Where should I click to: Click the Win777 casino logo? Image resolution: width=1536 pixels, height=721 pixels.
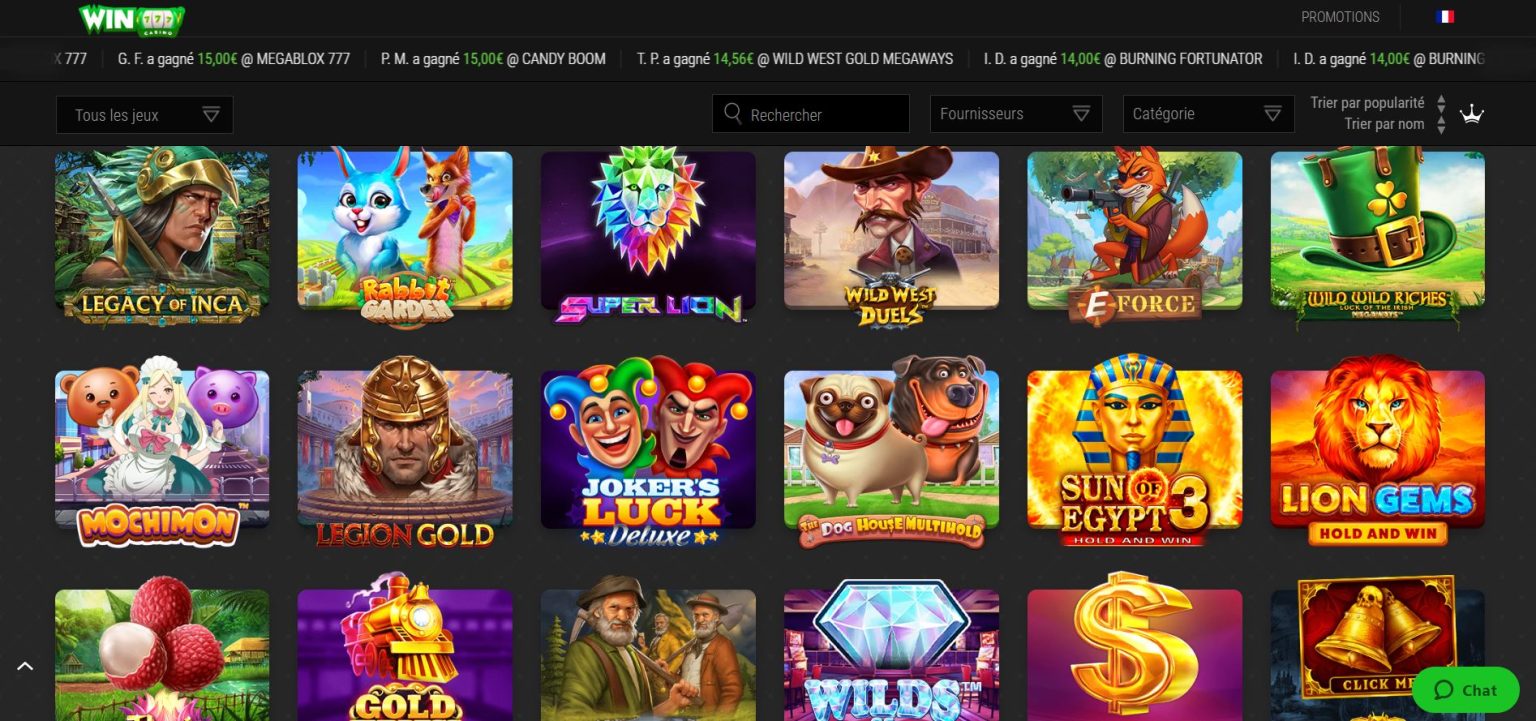(x=132, y=19)
